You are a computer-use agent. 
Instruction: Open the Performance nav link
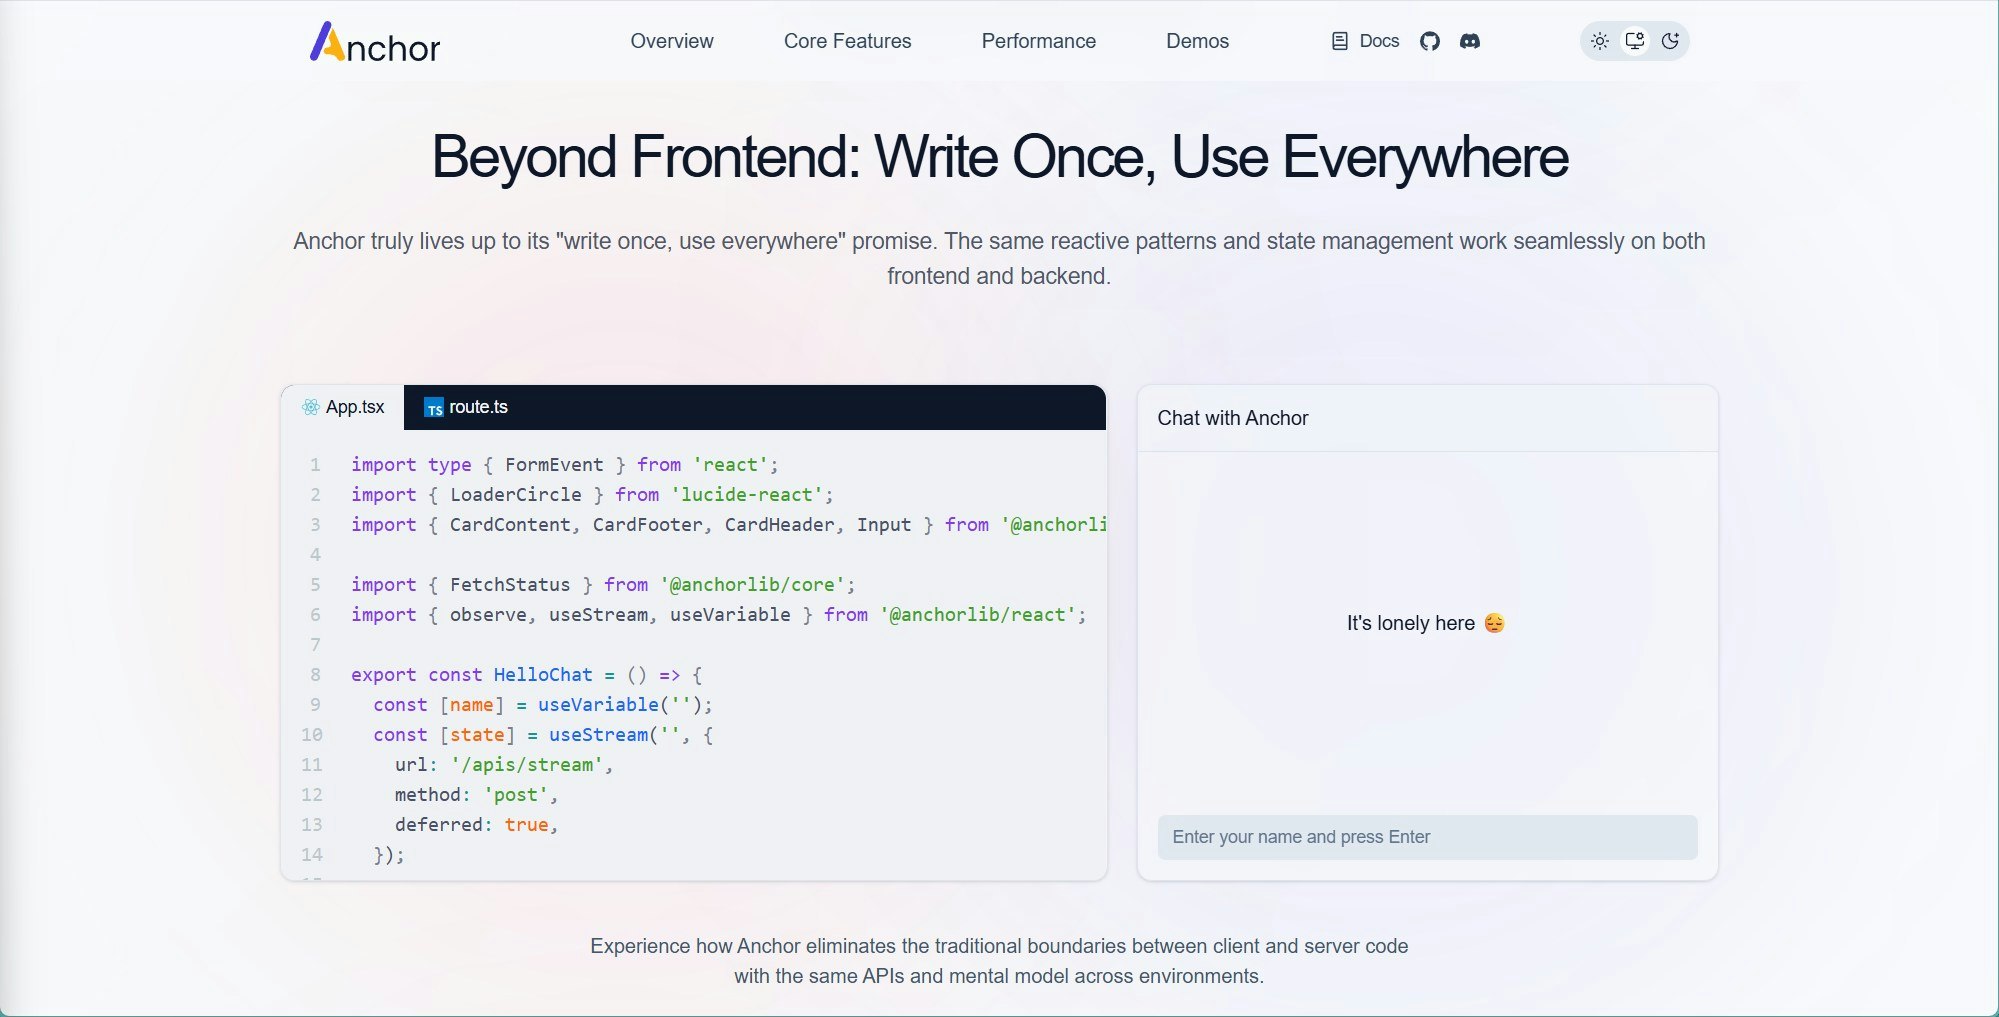coord(1038,41)
